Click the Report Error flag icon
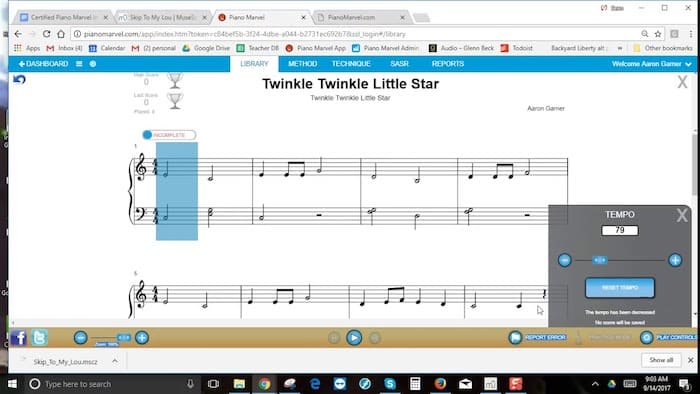Image resolution: width=700 pixels, height=394 pixels. 515,338
